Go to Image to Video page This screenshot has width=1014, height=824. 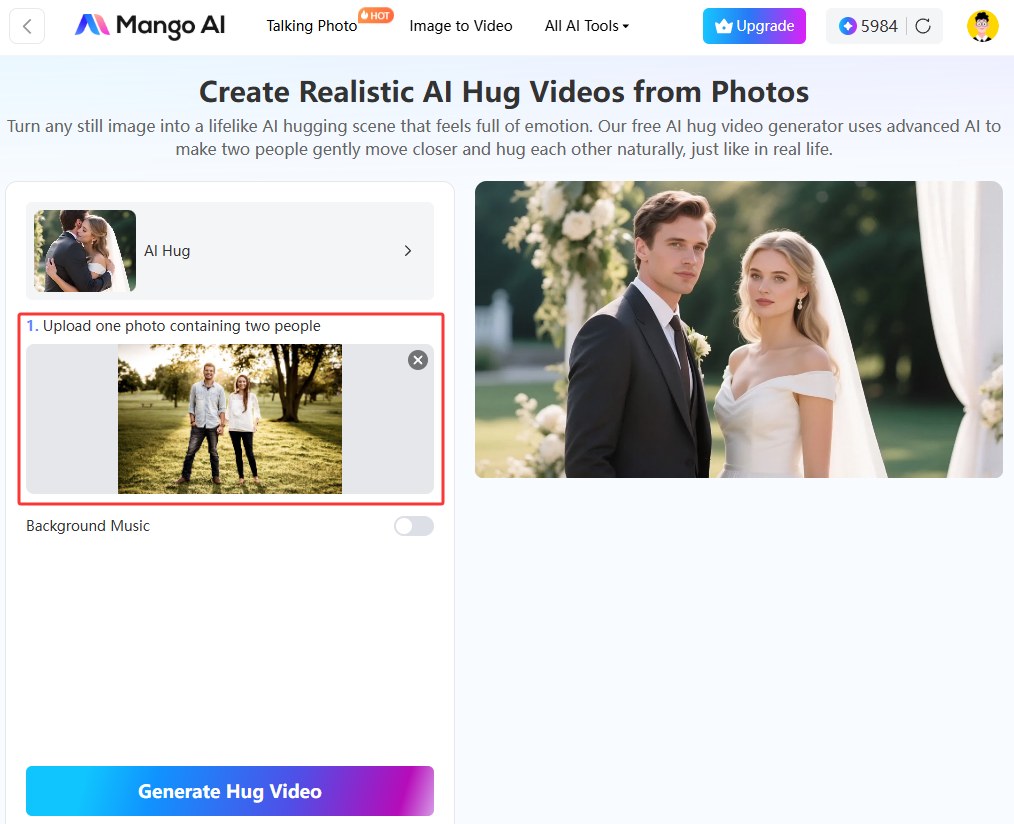(461, 26)
